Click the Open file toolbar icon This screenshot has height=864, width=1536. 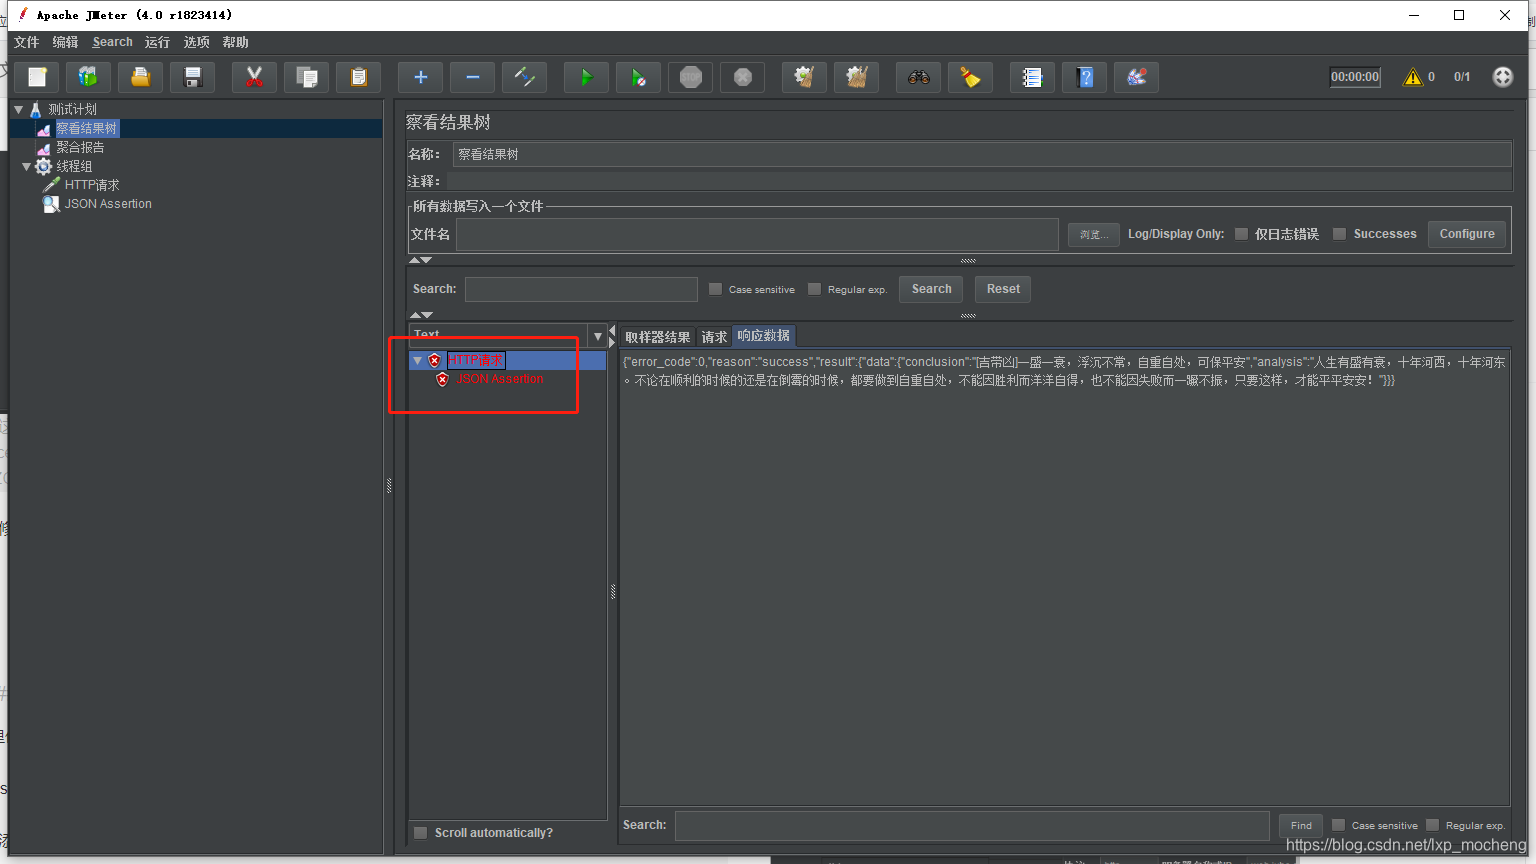pyautogui.click(x=141, y=77)
